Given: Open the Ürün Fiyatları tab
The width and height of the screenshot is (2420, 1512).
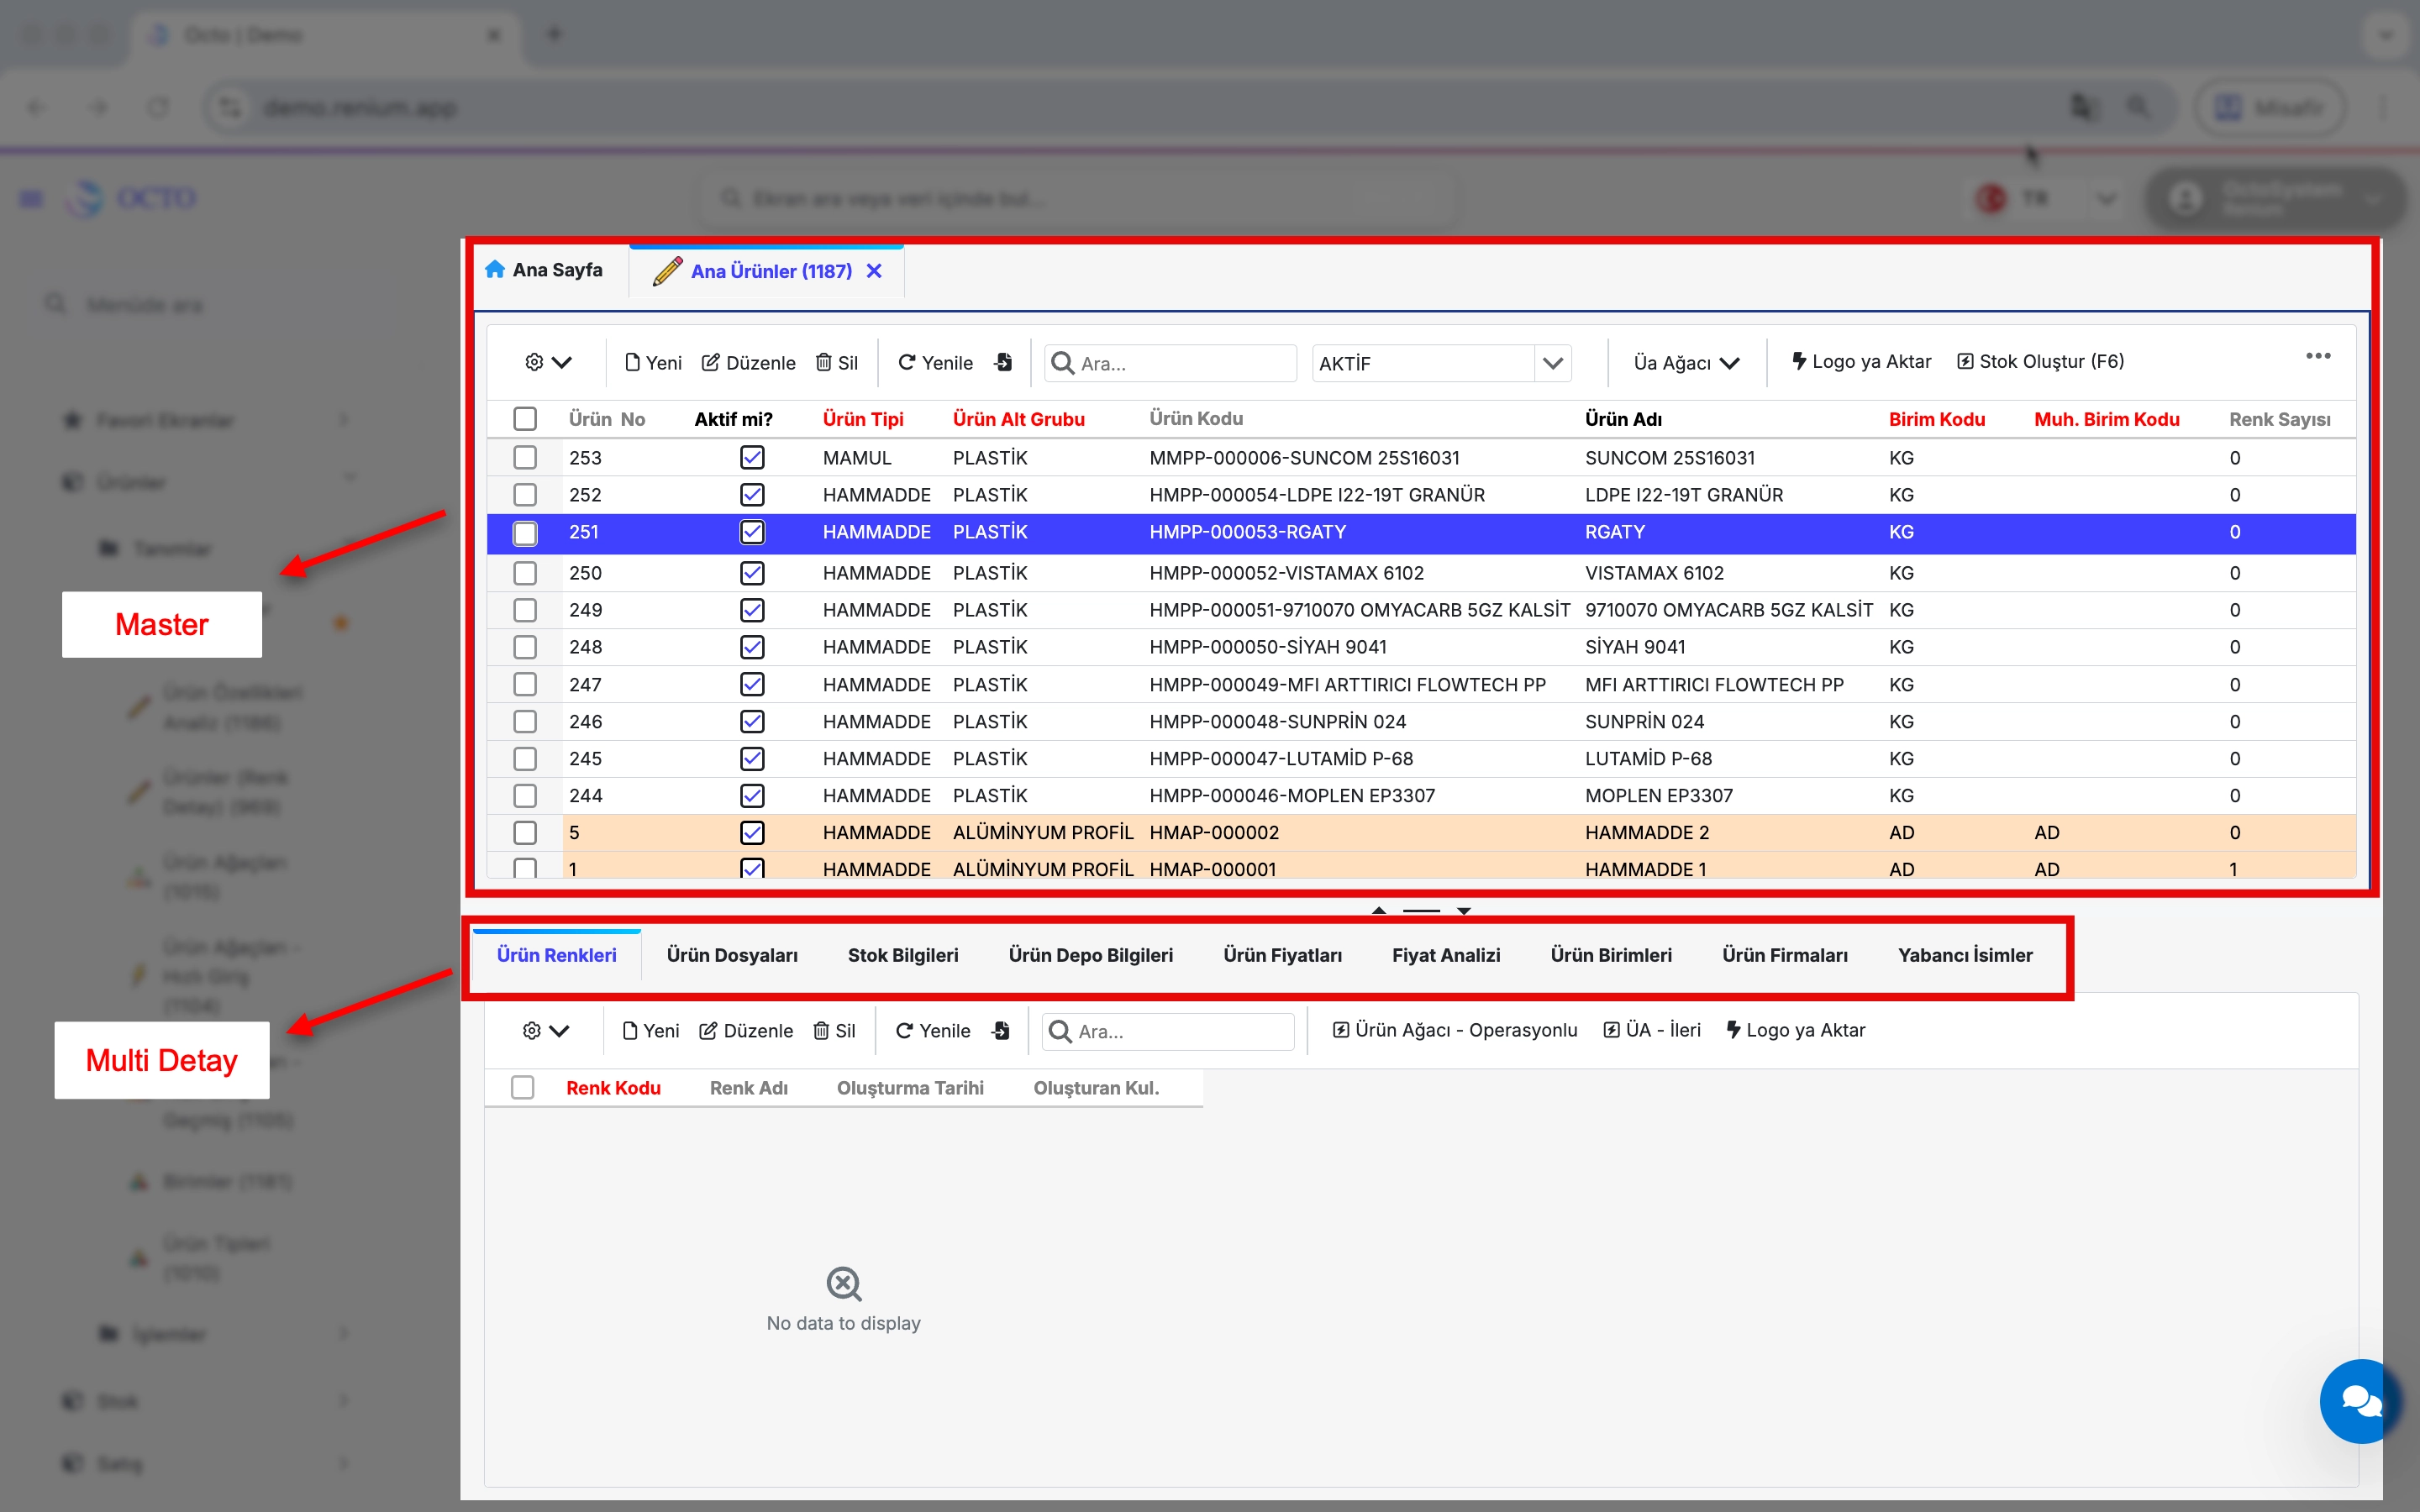Looking at the screenshot, I should pyautogui.click(x=1282, y=955).
